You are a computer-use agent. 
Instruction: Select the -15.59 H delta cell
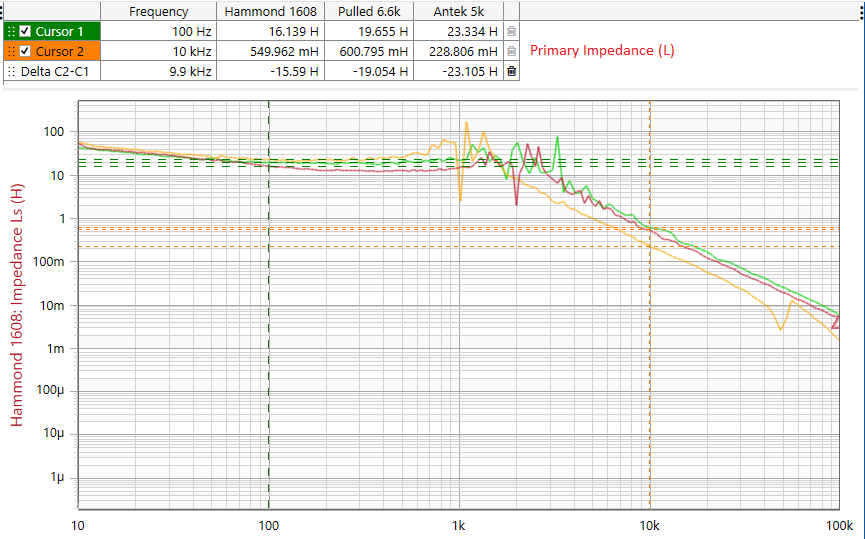[270, 71]
